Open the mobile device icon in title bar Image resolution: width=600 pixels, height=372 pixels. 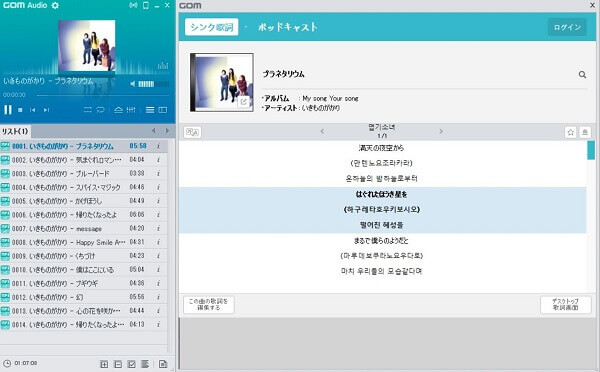[x=145, y=5]
